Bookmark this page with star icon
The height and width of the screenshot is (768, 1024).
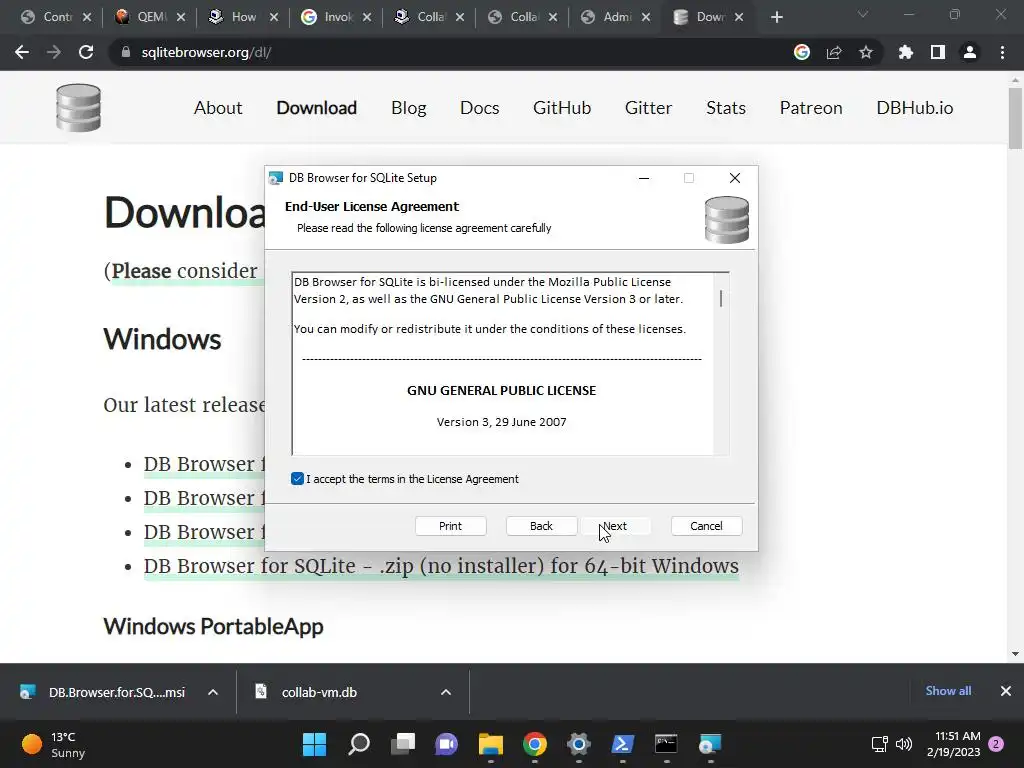tap(866, 52)
